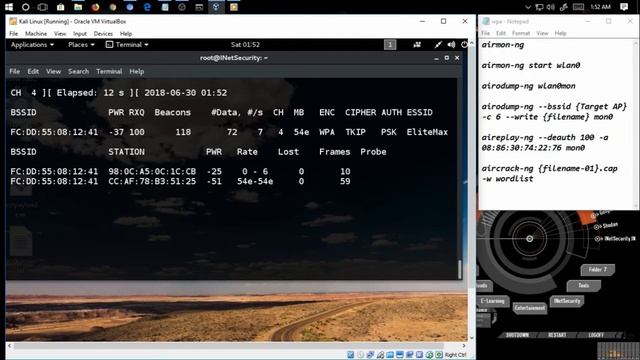This screenshot has height=360, width=640.
Task: Open terminal Help menu
Action: click(x=137, y=71)
